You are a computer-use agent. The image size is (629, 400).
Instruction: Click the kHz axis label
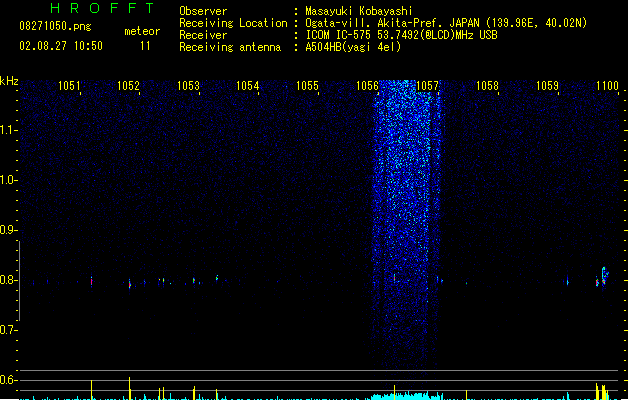click(x=9, y=81)
